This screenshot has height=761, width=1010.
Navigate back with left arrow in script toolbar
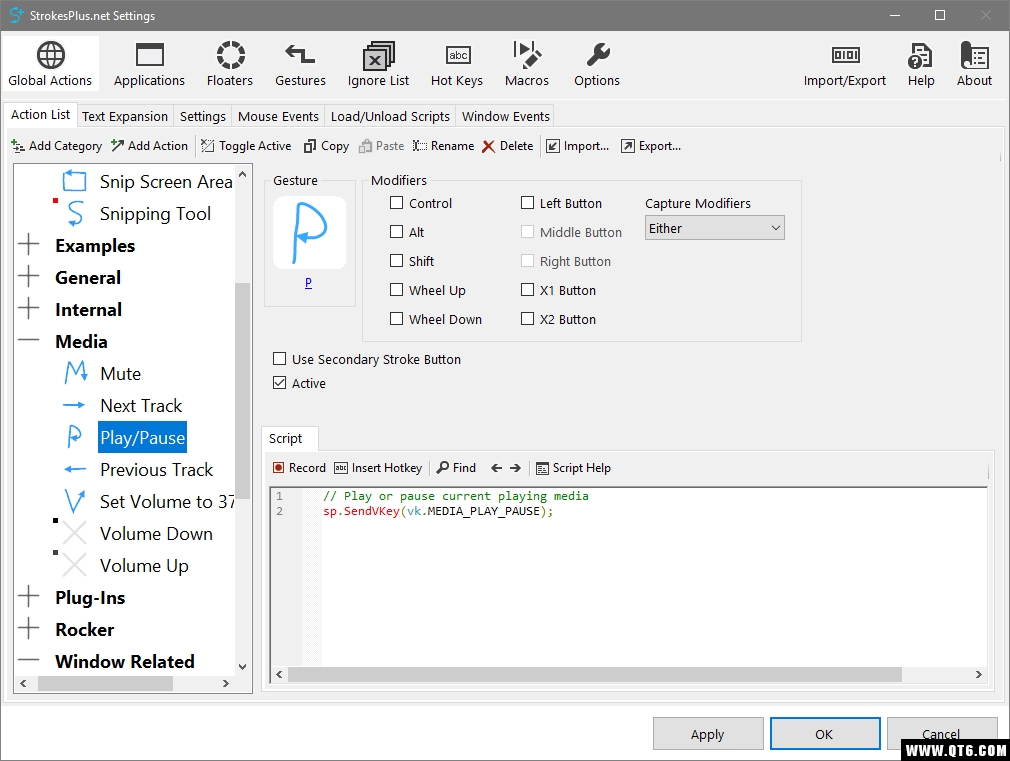click(x=497, y=468)
